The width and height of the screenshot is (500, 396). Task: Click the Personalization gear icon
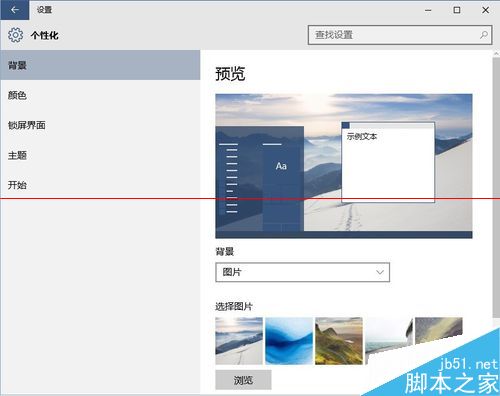click(15, 35)
